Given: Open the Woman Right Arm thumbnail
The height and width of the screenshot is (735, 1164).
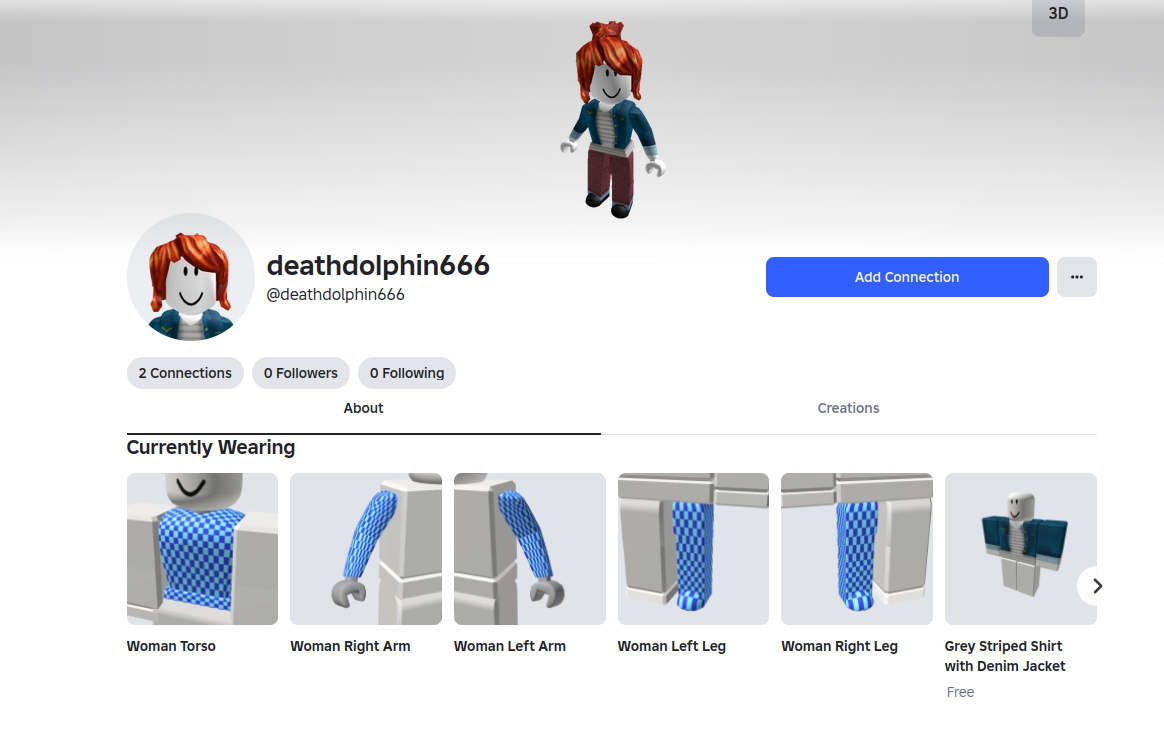Looking at the screenshot, I should pyautogui.click(x=365, y=549).
